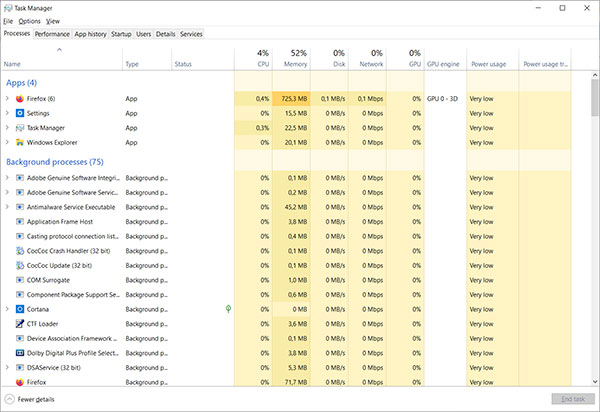The image size is (600, 412).
Task: Click the Settings gear icon in Apps
Action: tap(20, 113)
